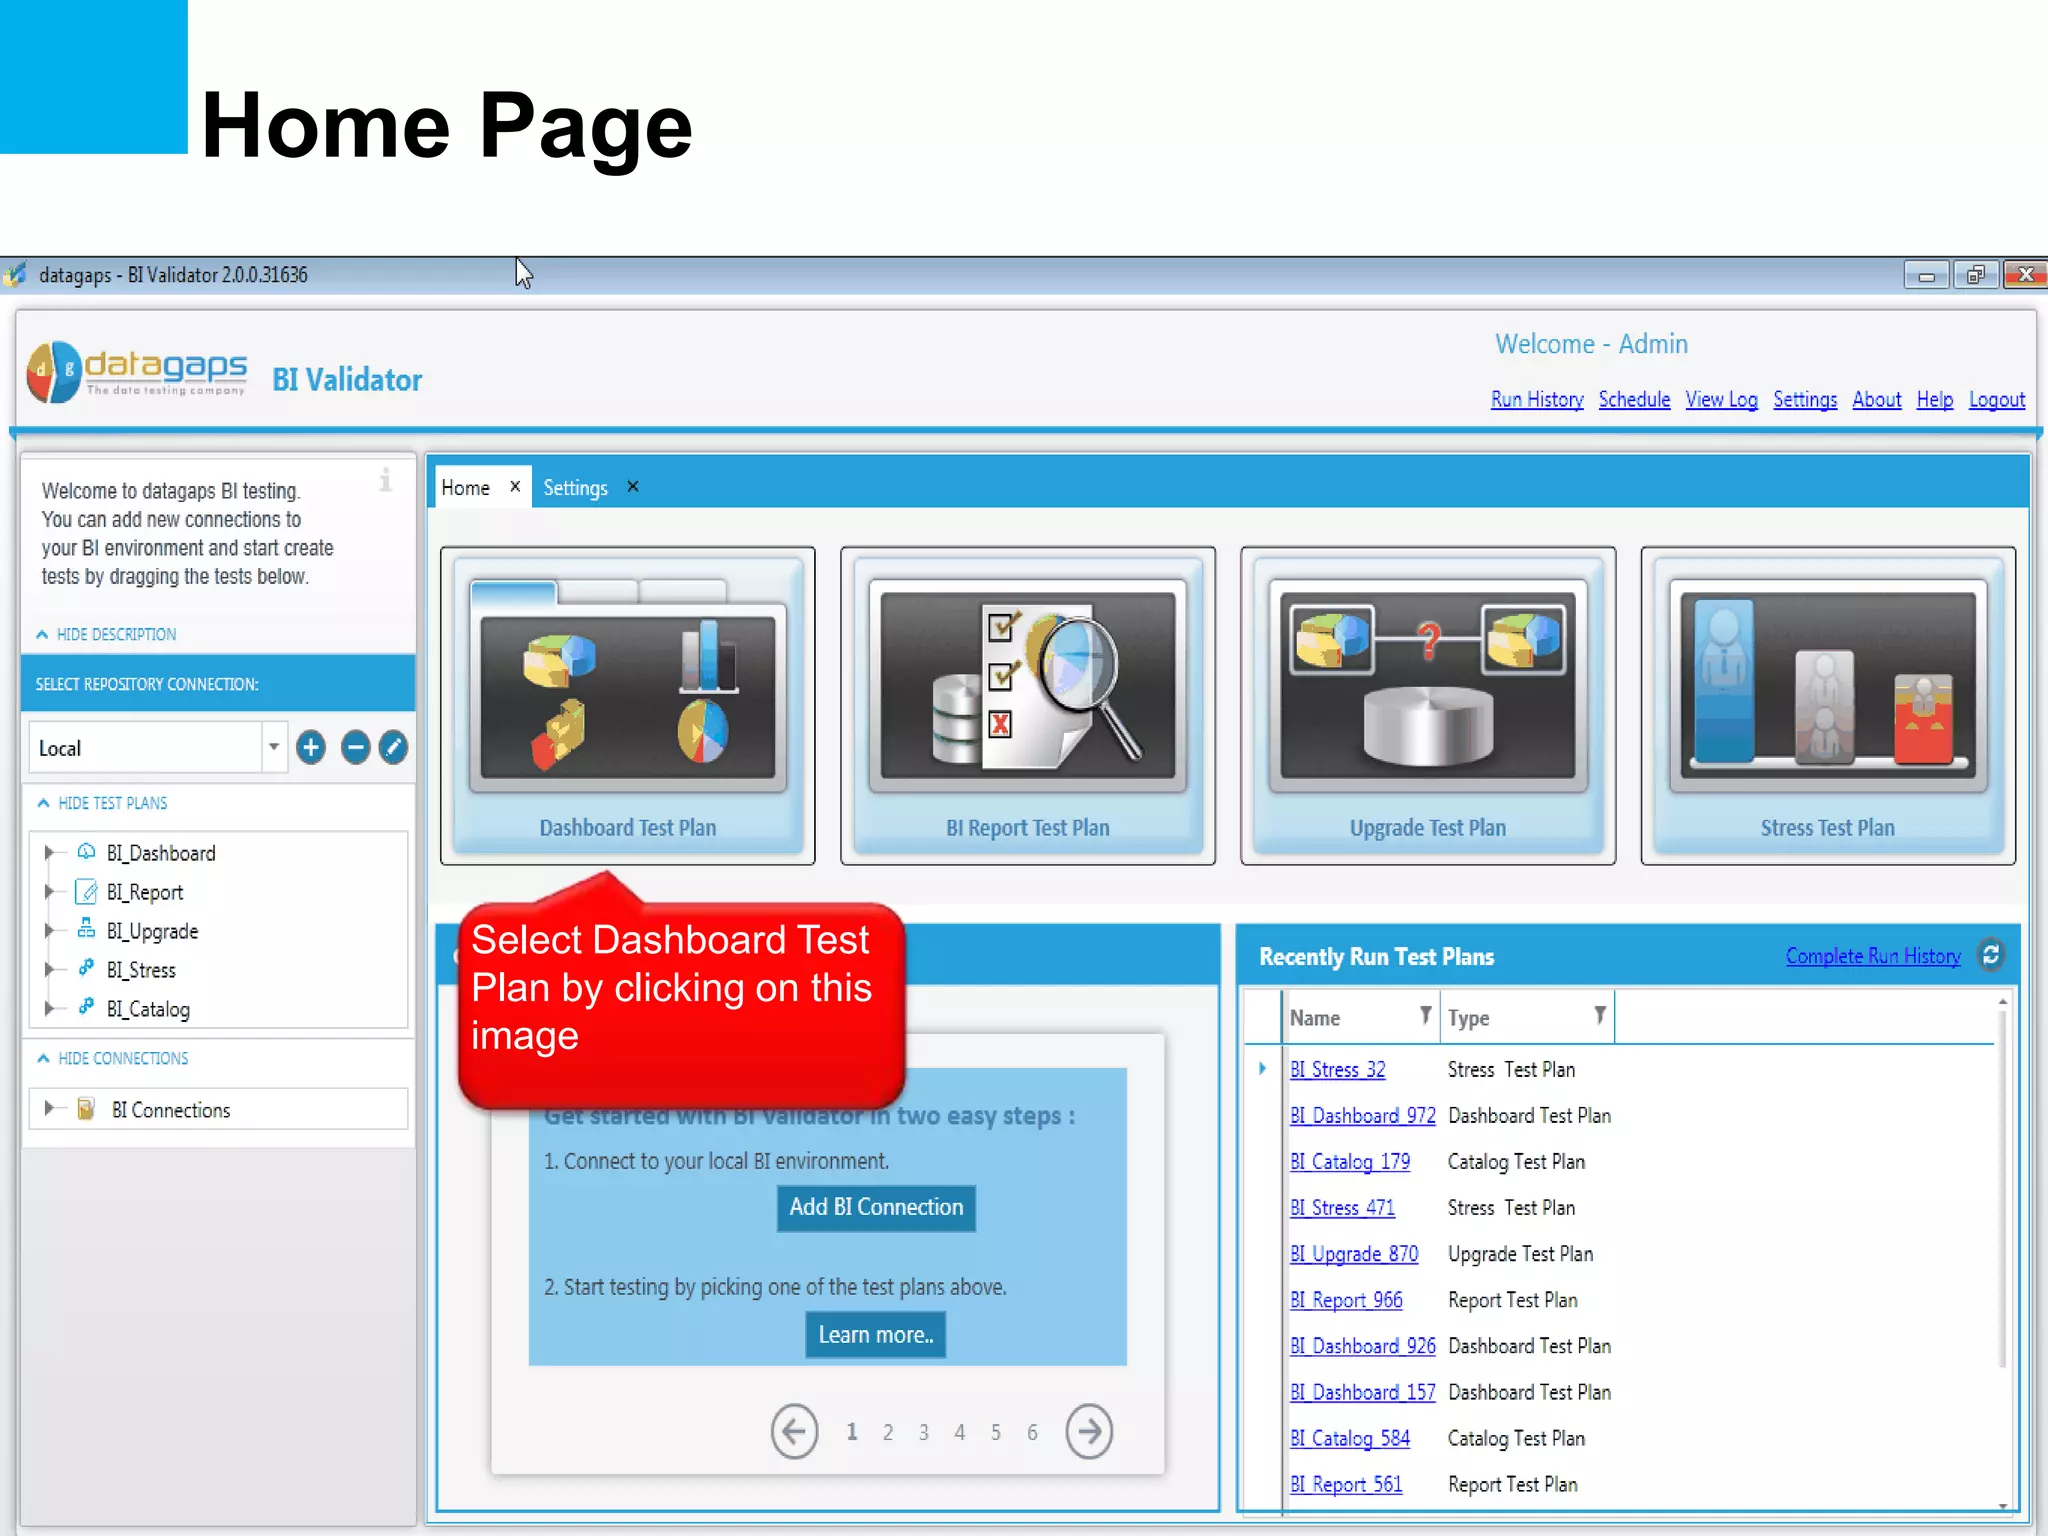This screenshot has width=2048, height=1536.
Task: Expand the BI_Dashboard tree node
Action: click(49, 853)
